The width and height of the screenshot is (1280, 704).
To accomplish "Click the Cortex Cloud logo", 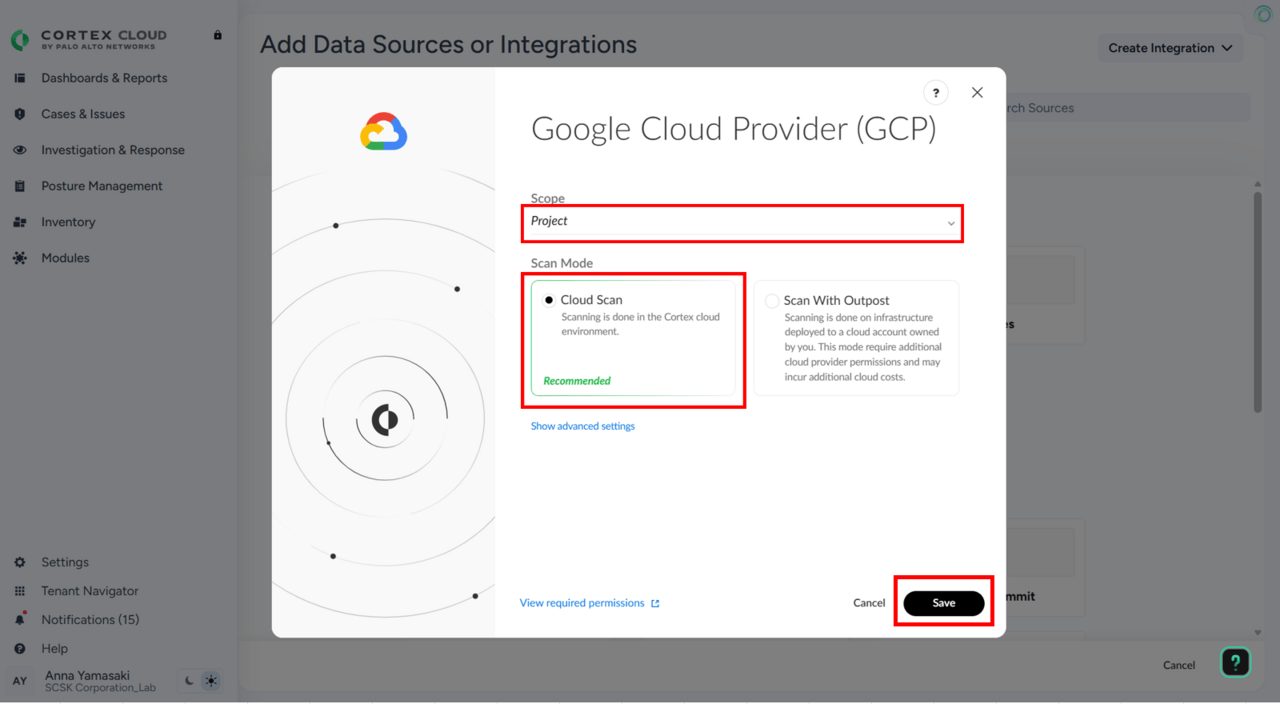I will (x=89, y=39).
